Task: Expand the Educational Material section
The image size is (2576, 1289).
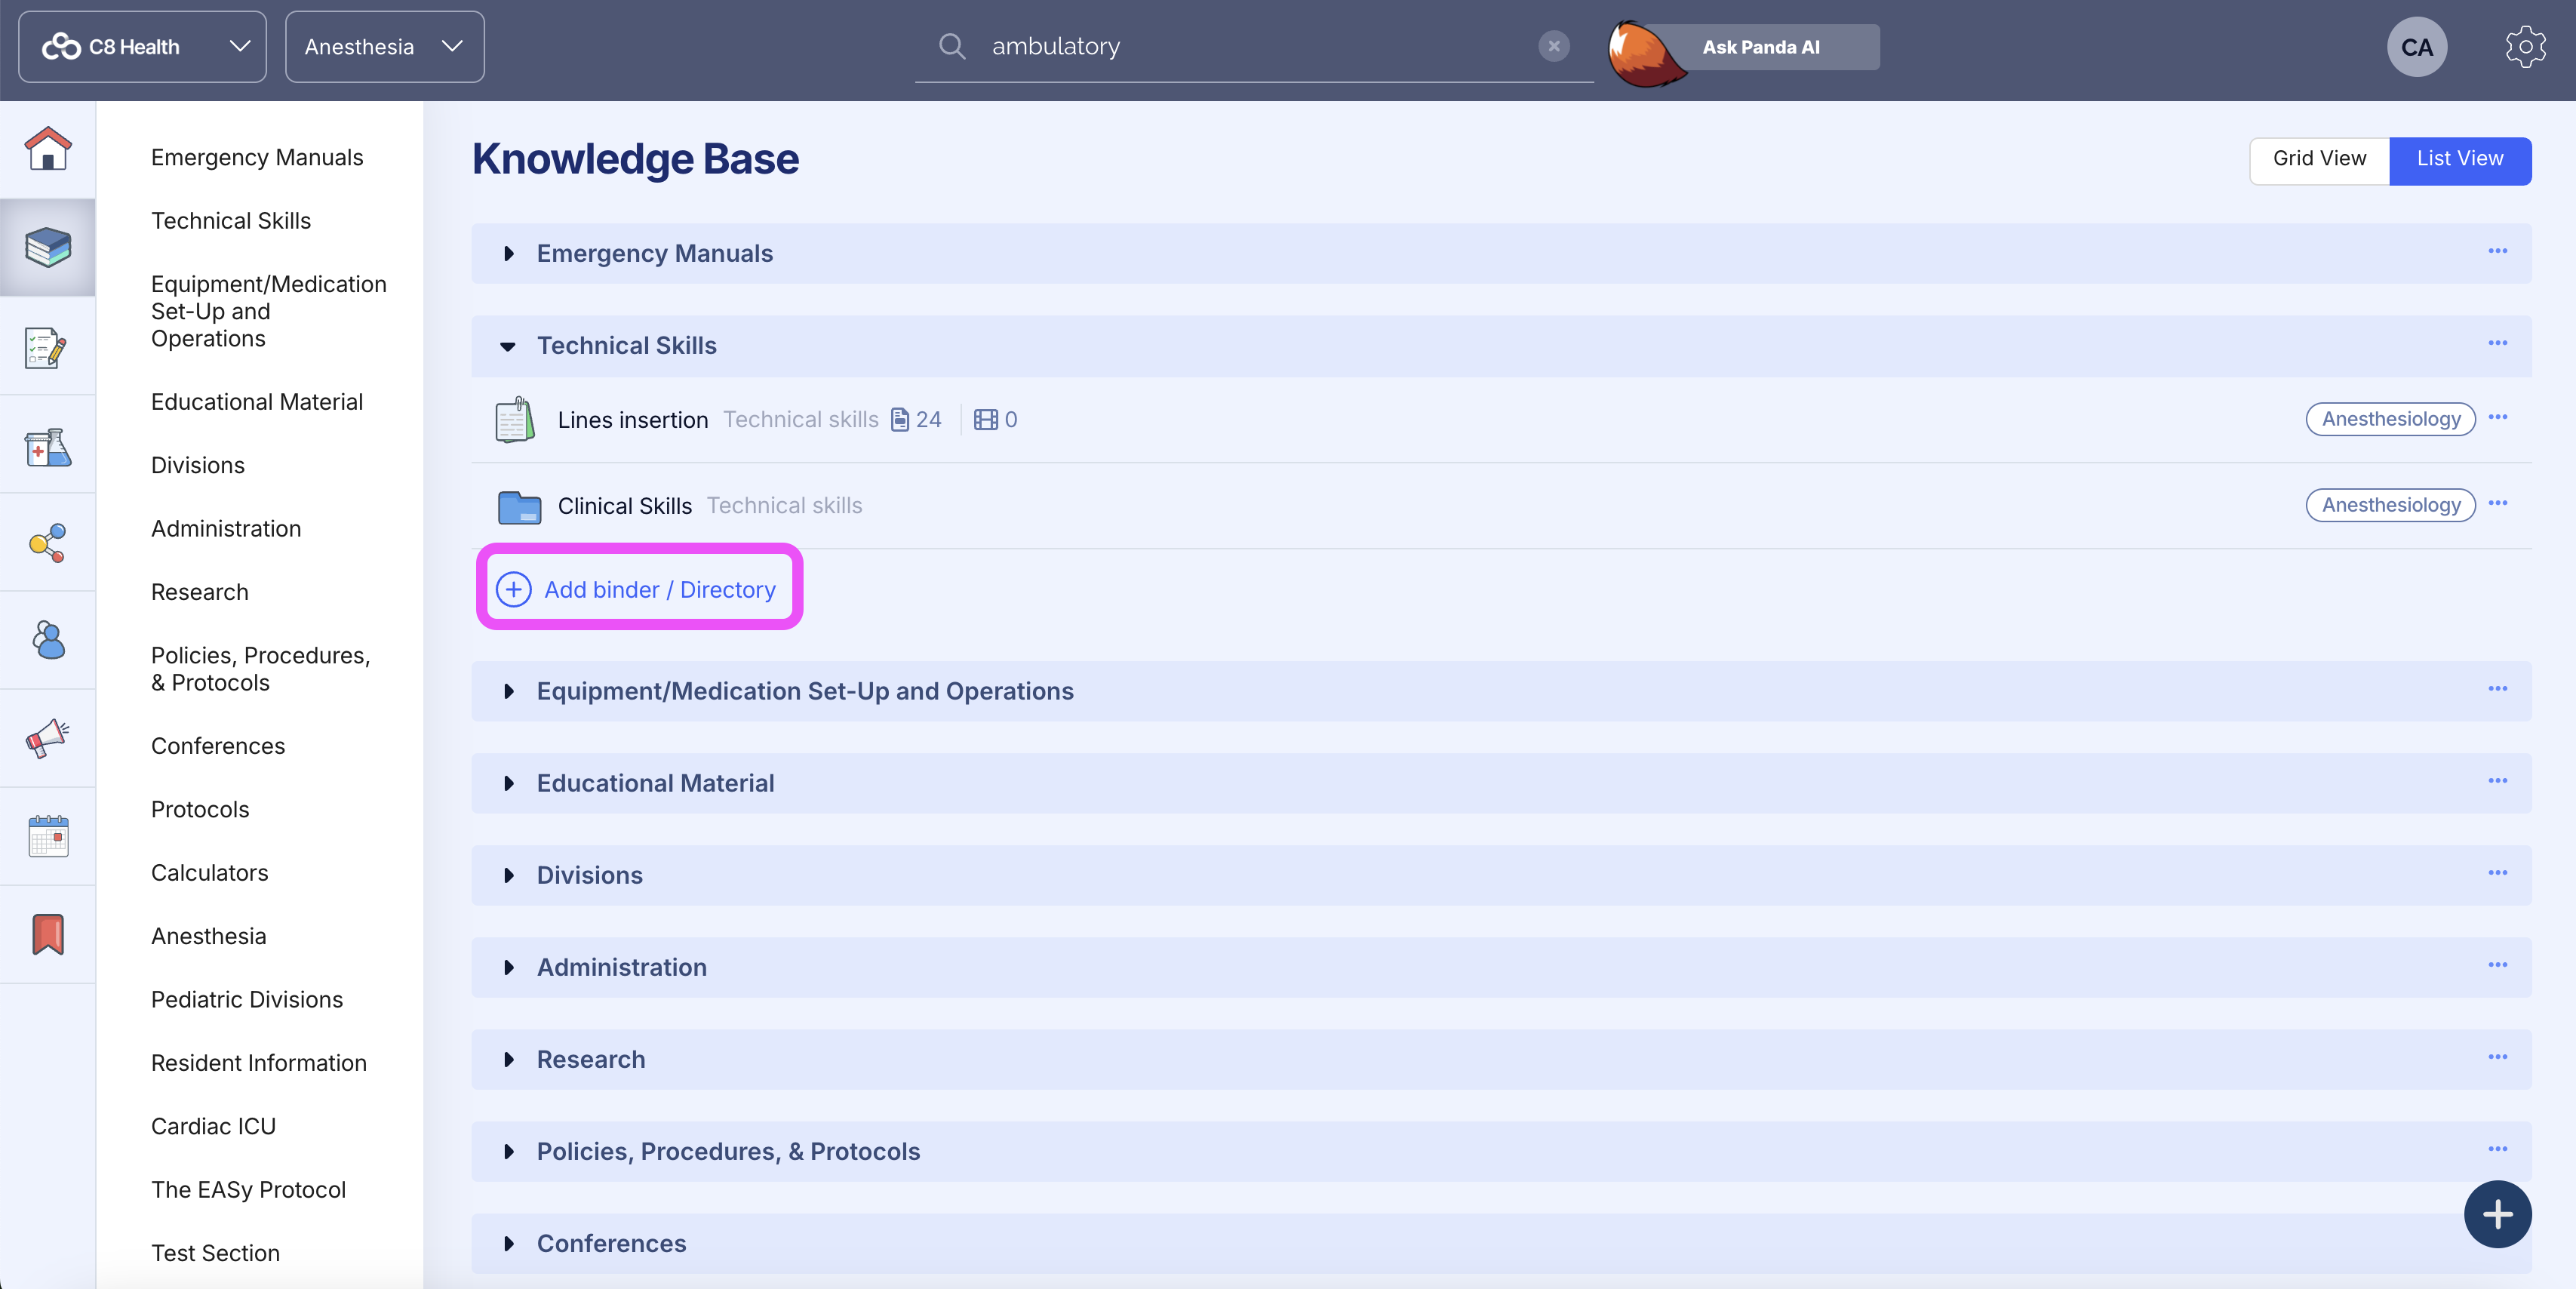Action: click(x=508, y=784)
